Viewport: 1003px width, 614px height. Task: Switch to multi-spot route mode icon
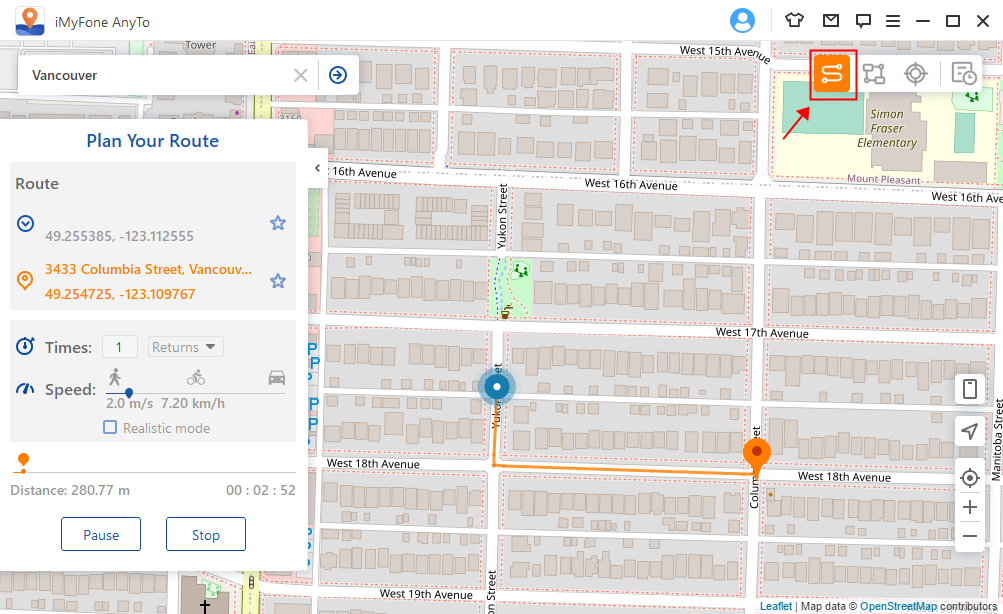pyautogui.click(x=875, y=73)
